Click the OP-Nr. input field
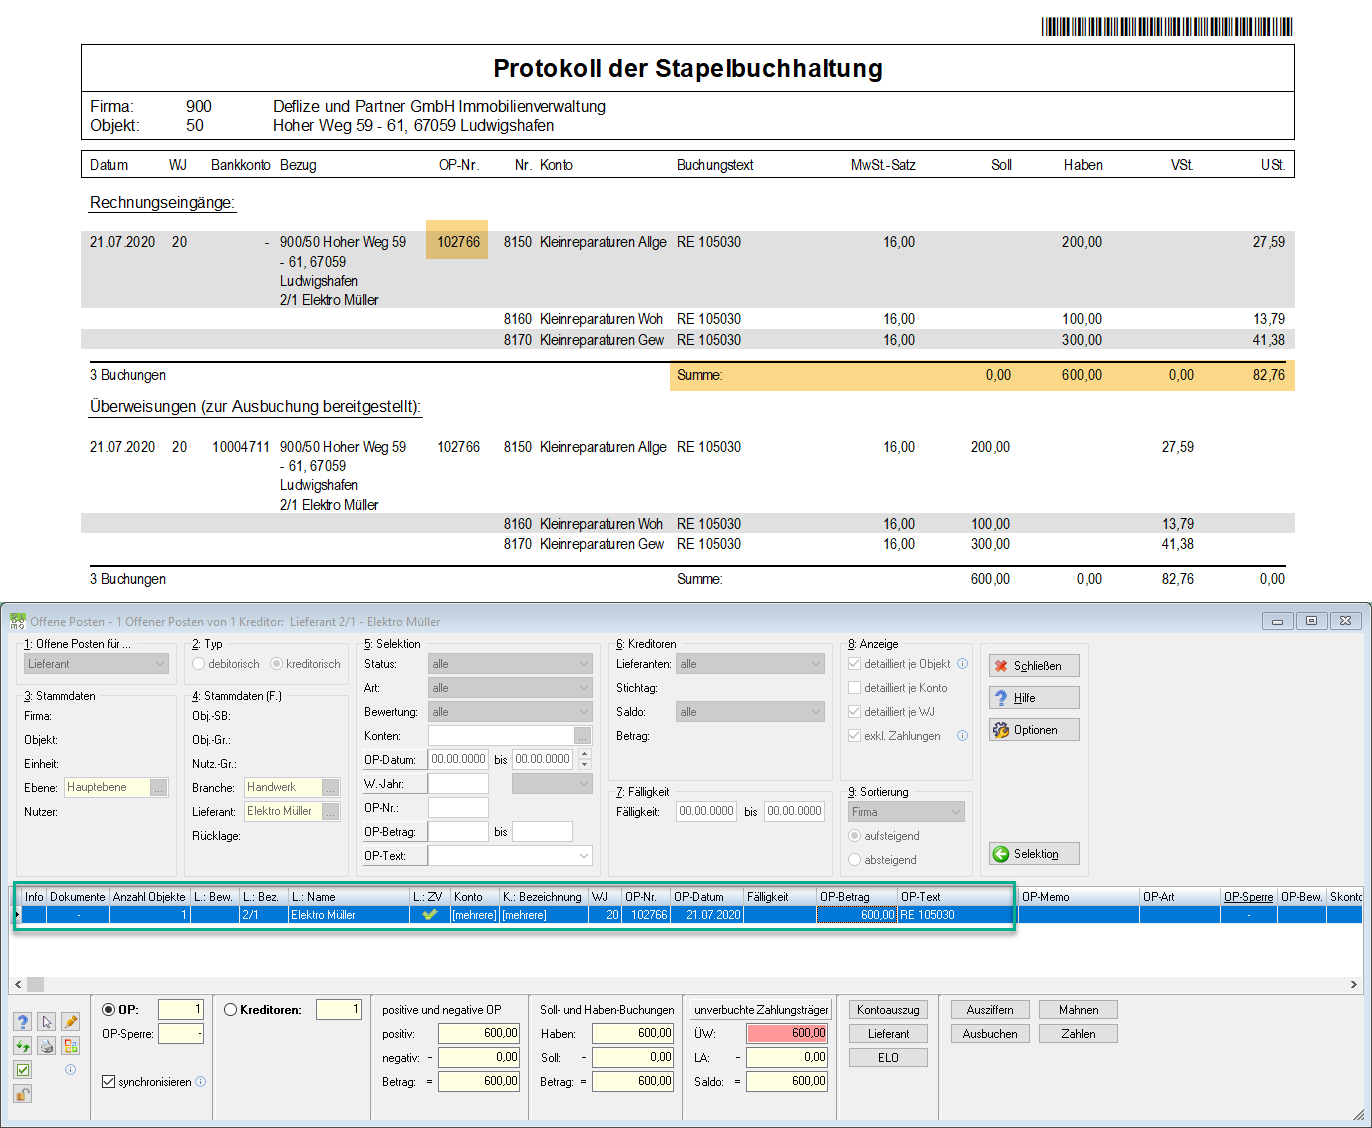 pyautogui.click(x=458, y=808)
